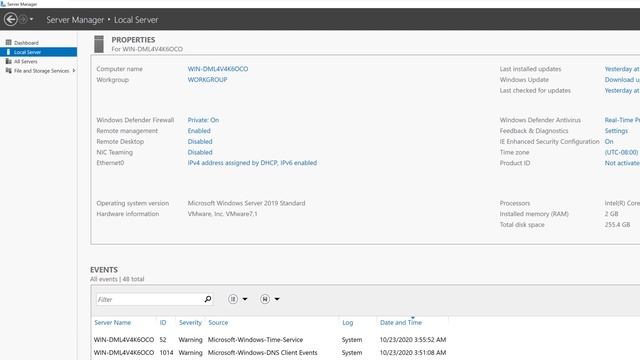Click the PROPERTIES section heading
Image resolution: width=640 pixels, height=360 pixels.
(133, 40)
